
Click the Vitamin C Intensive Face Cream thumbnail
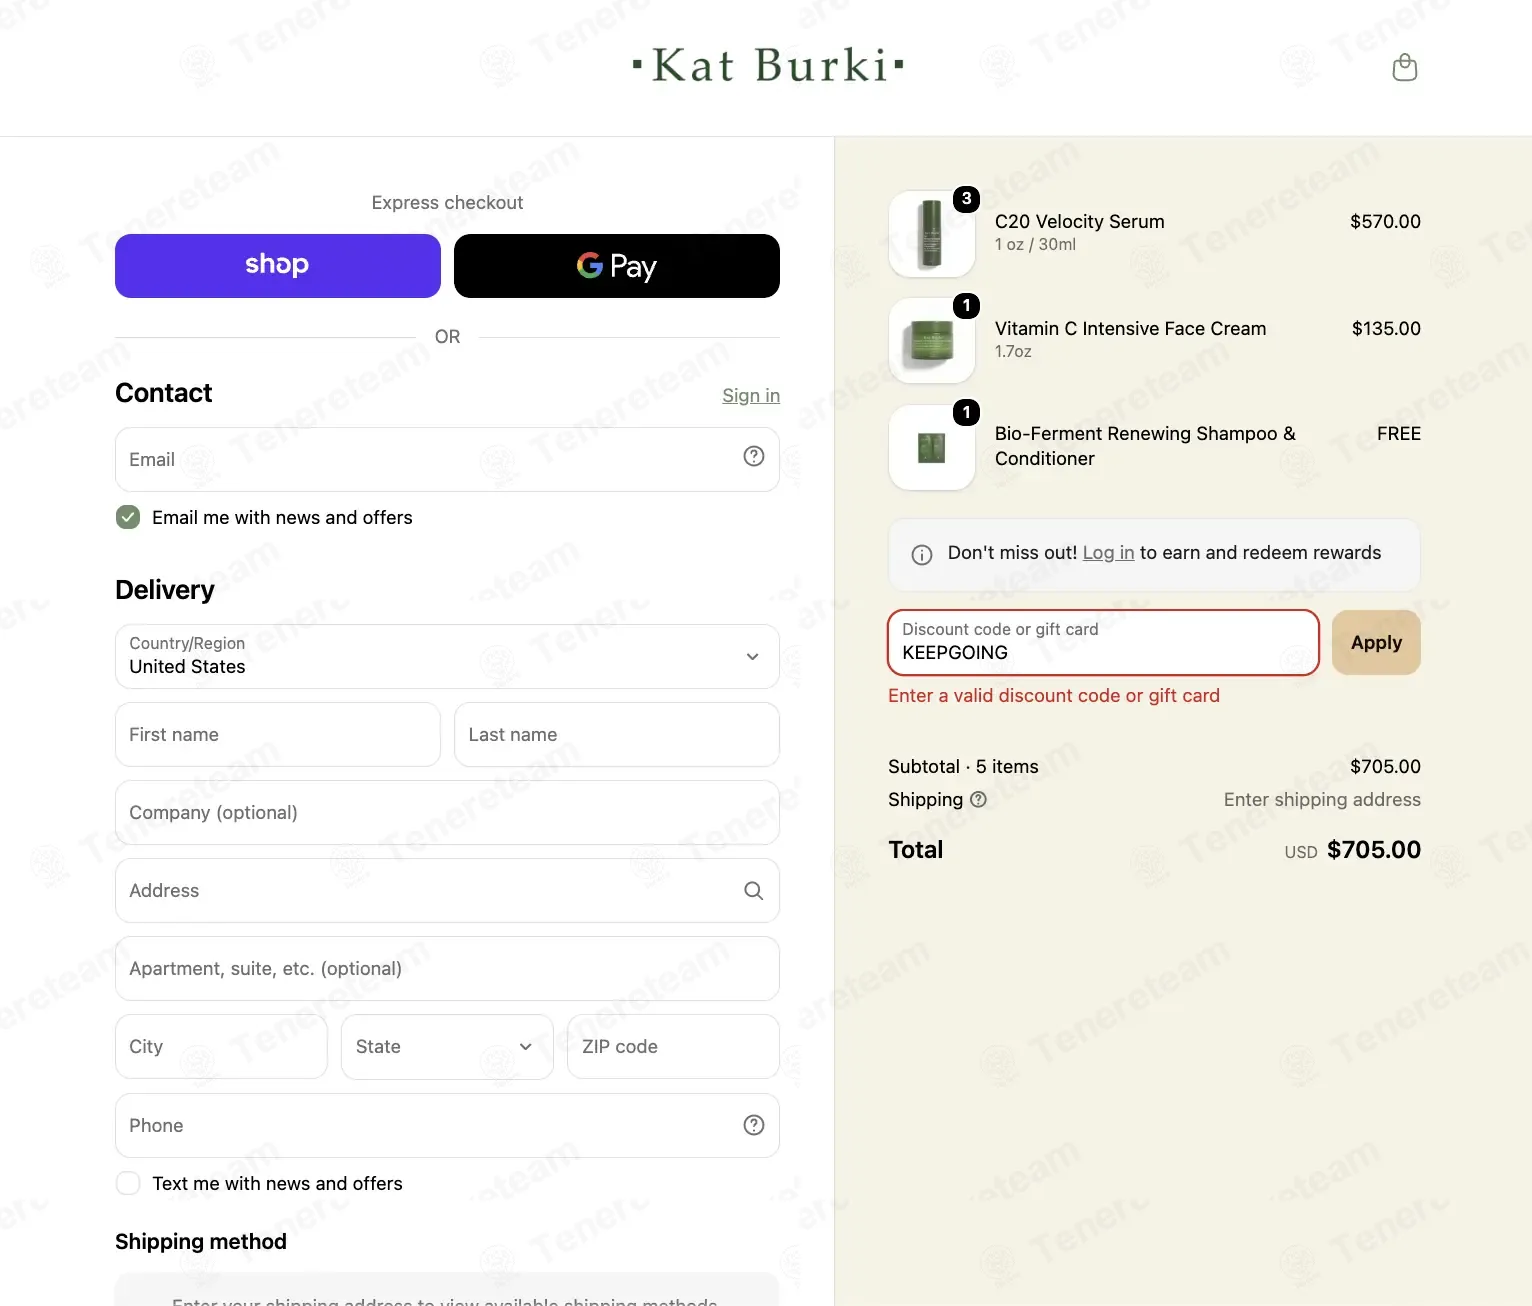click(932, 341)
